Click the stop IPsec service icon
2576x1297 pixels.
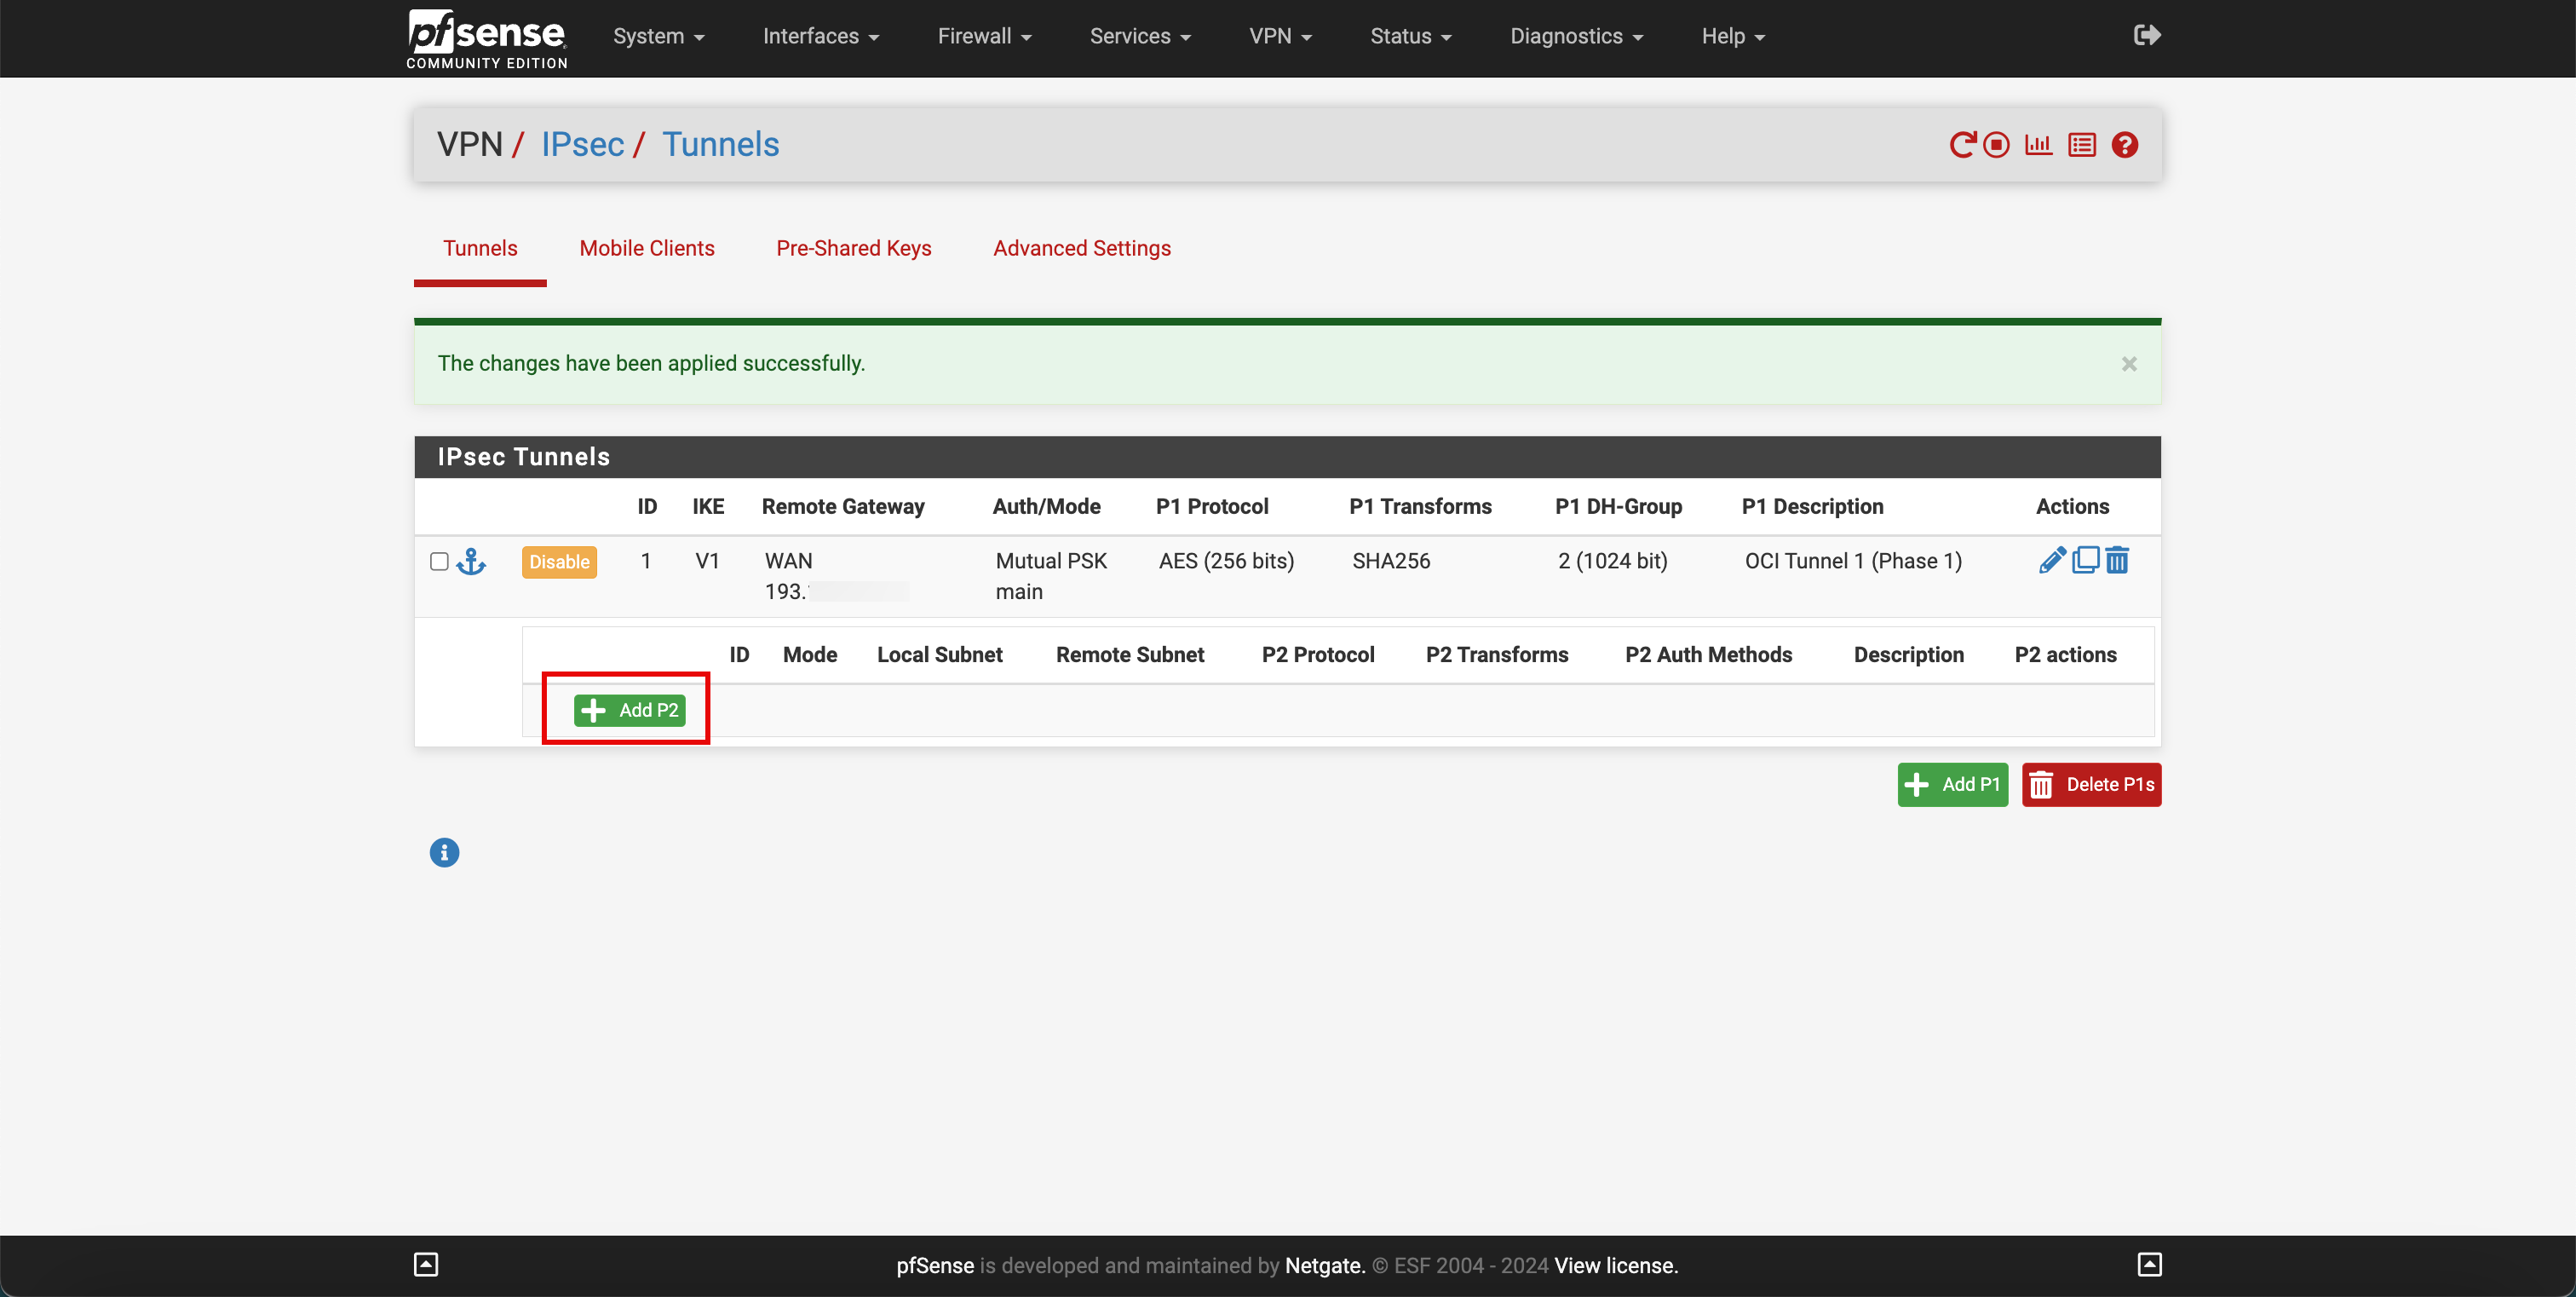pyautogui.click(x=1998, y=144)
